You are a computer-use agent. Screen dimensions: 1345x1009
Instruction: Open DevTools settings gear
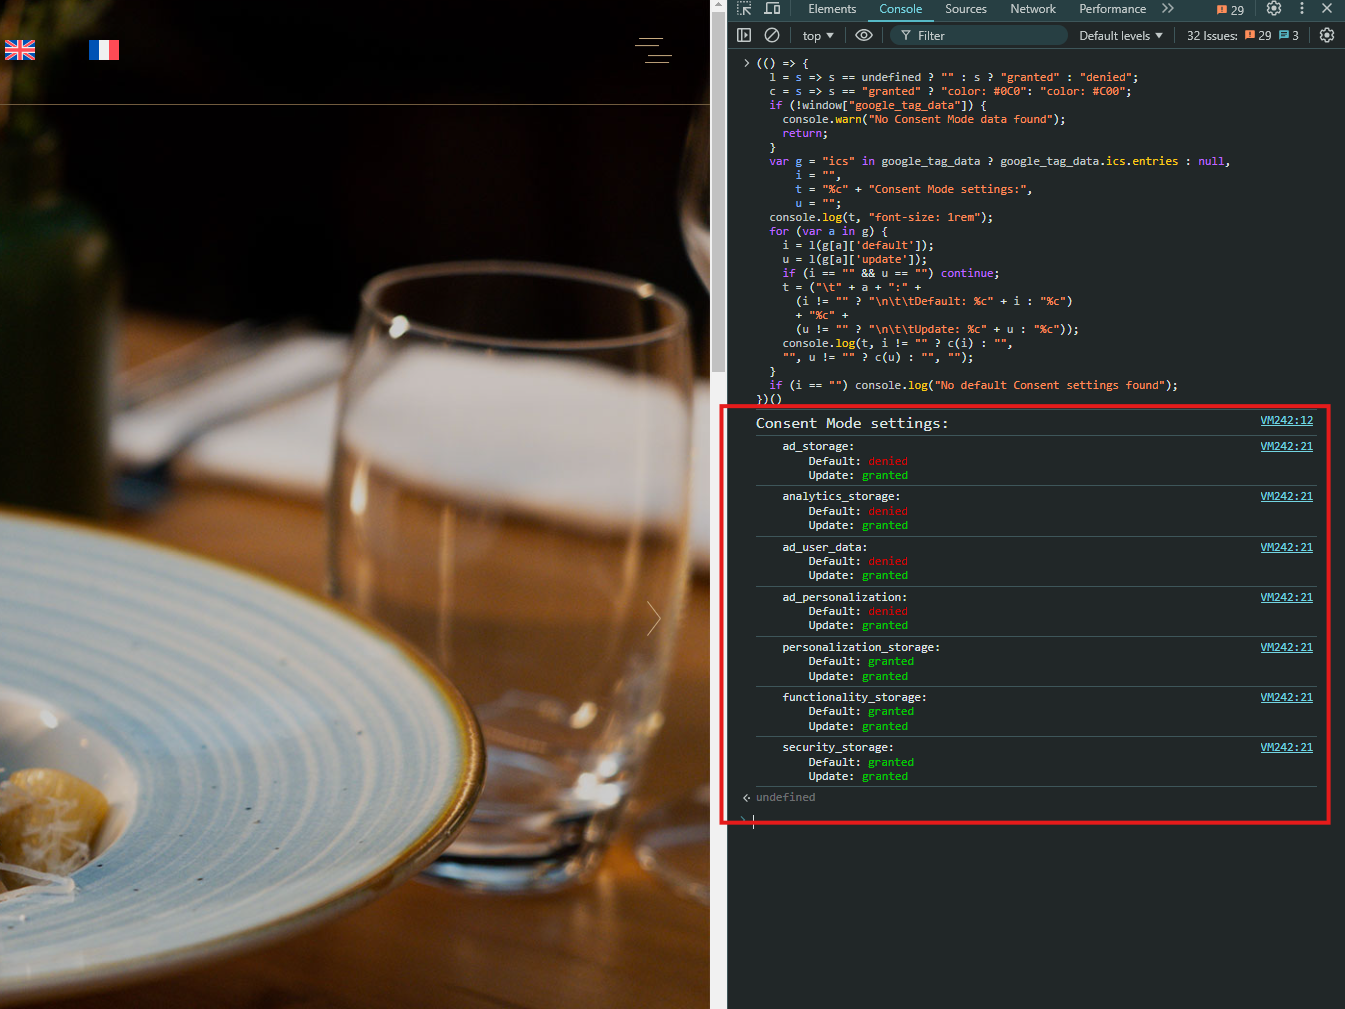(1274, 9)
